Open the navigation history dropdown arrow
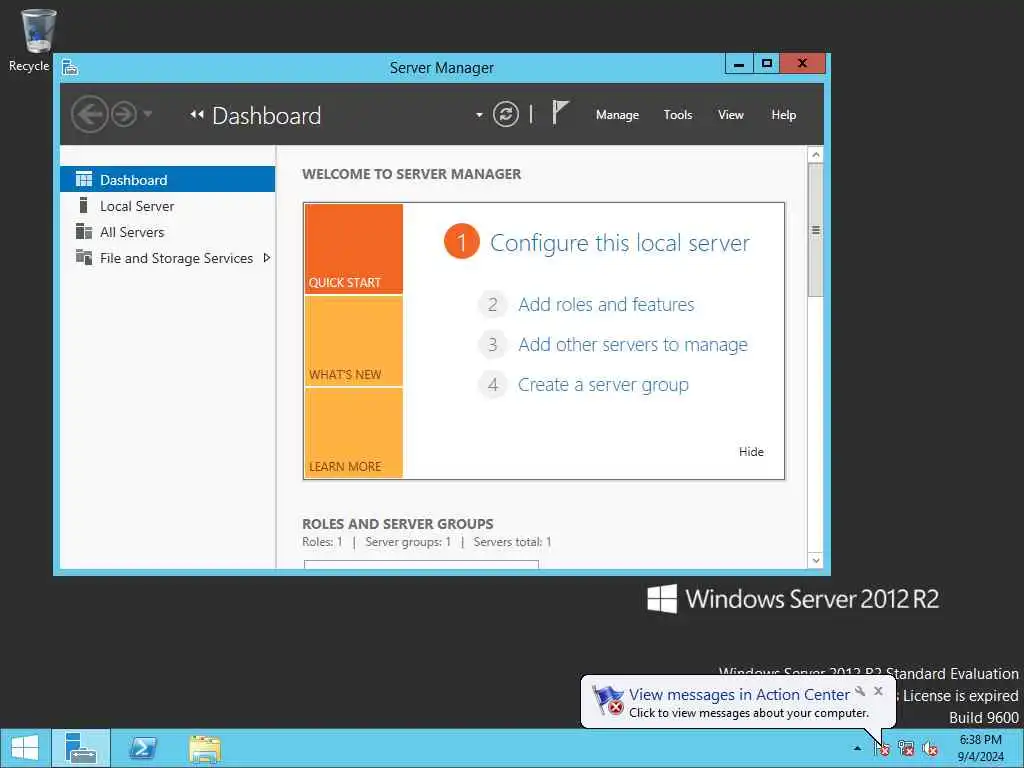 pyautogui.click(x=148, y=114)
